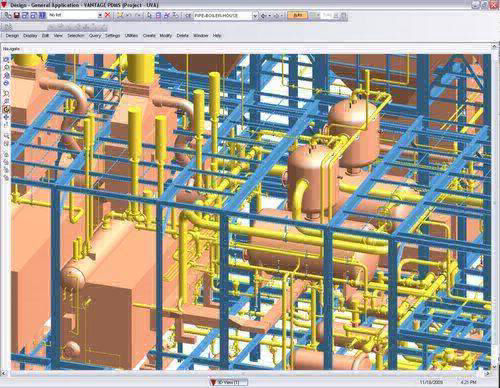Open the Display menu
This screenshot has width=500, height=388.
pos(30,36)
